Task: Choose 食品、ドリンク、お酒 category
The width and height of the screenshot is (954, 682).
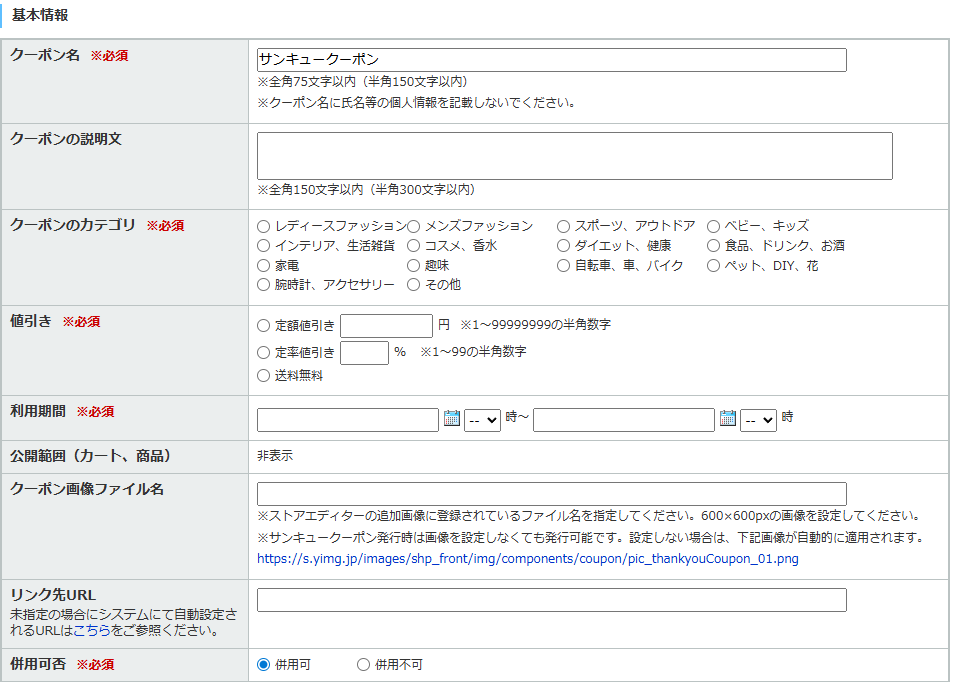Action: [x=713, y=246]
